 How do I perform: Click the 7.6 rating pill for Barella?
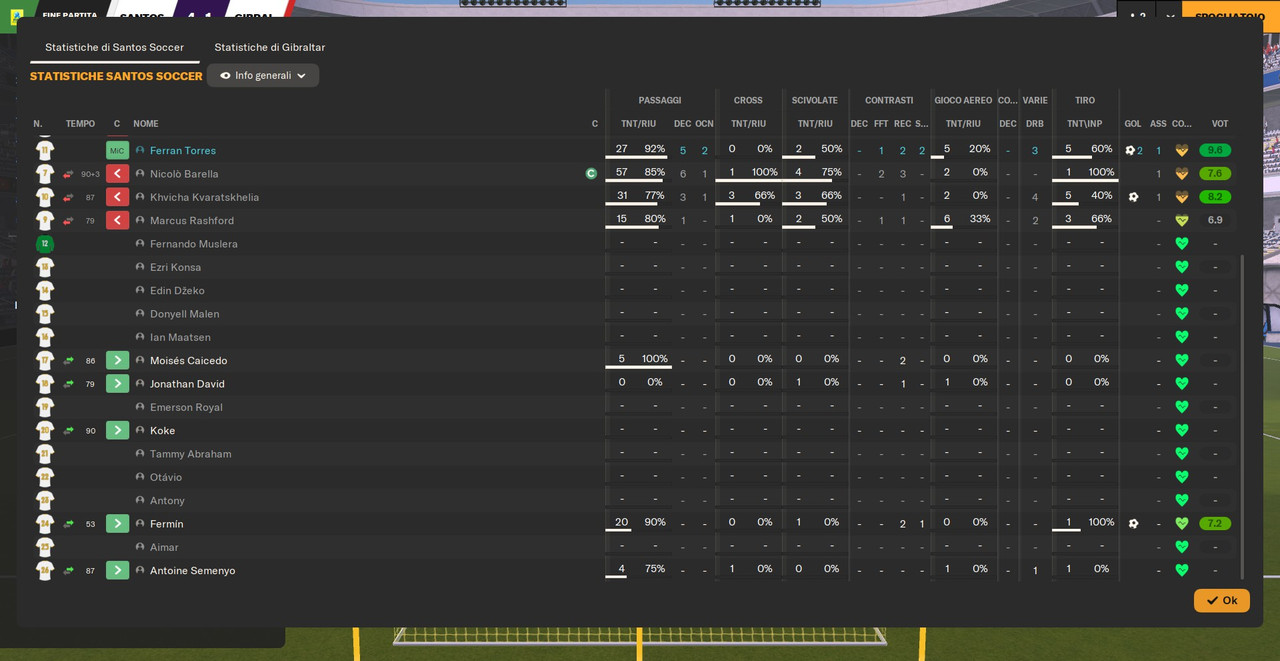(x=1215, y=173)
